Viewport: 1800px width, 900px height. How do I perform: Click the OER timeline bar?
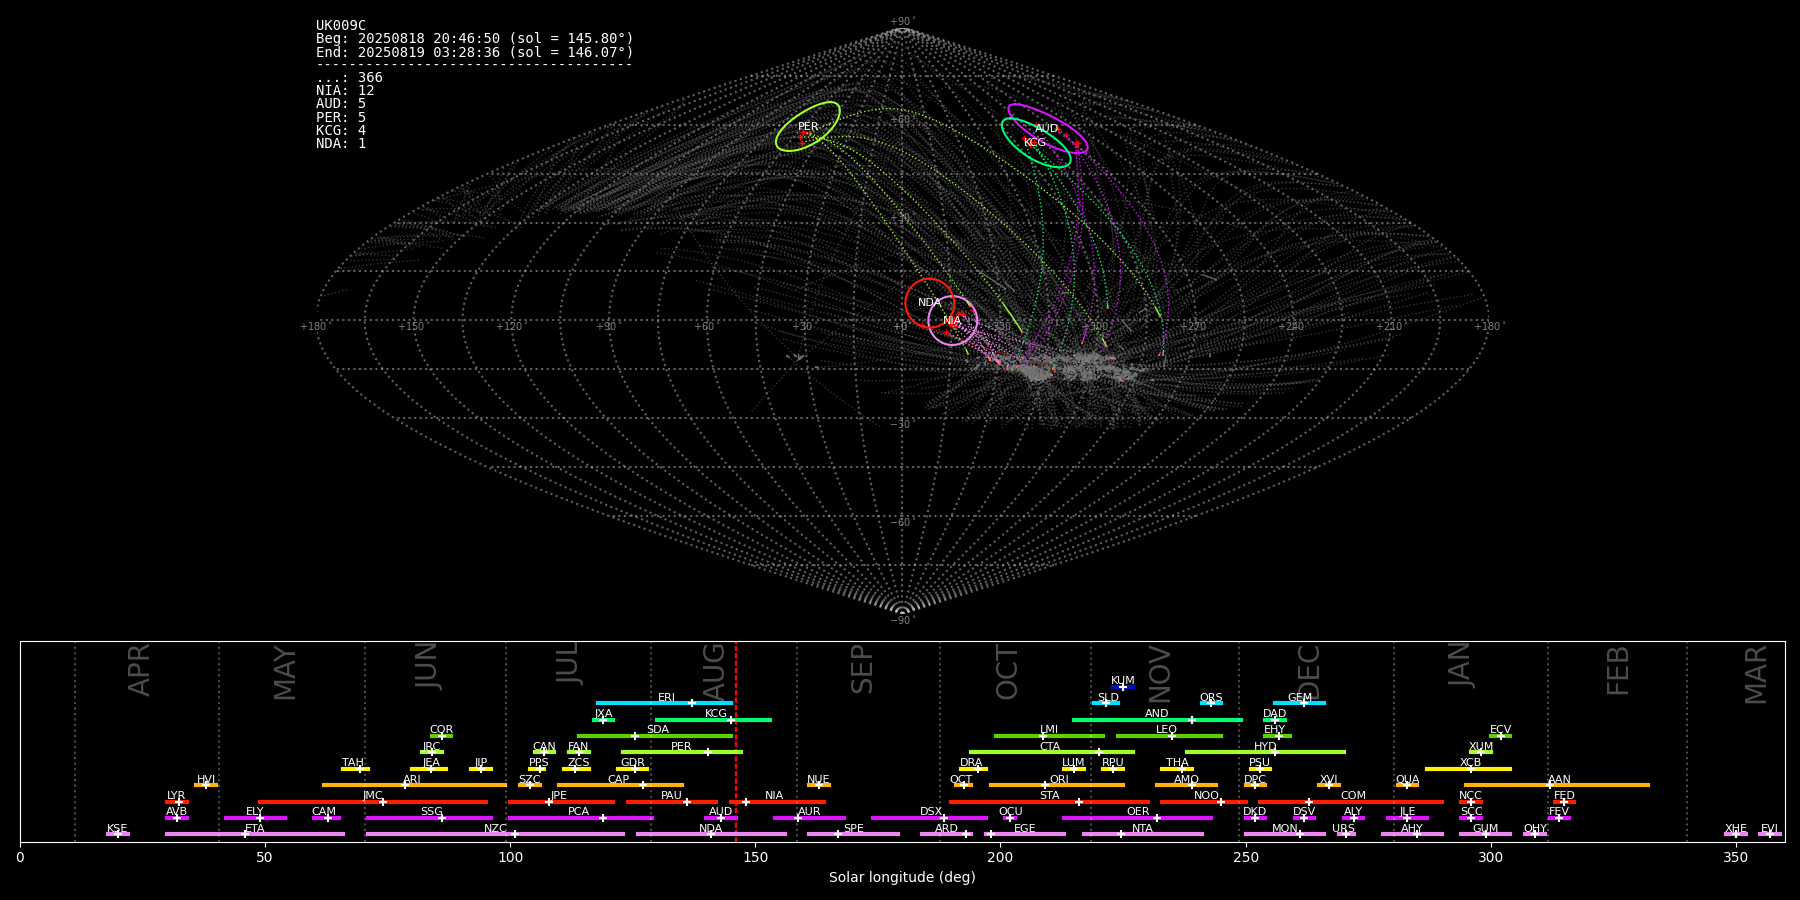[1137, 818]
